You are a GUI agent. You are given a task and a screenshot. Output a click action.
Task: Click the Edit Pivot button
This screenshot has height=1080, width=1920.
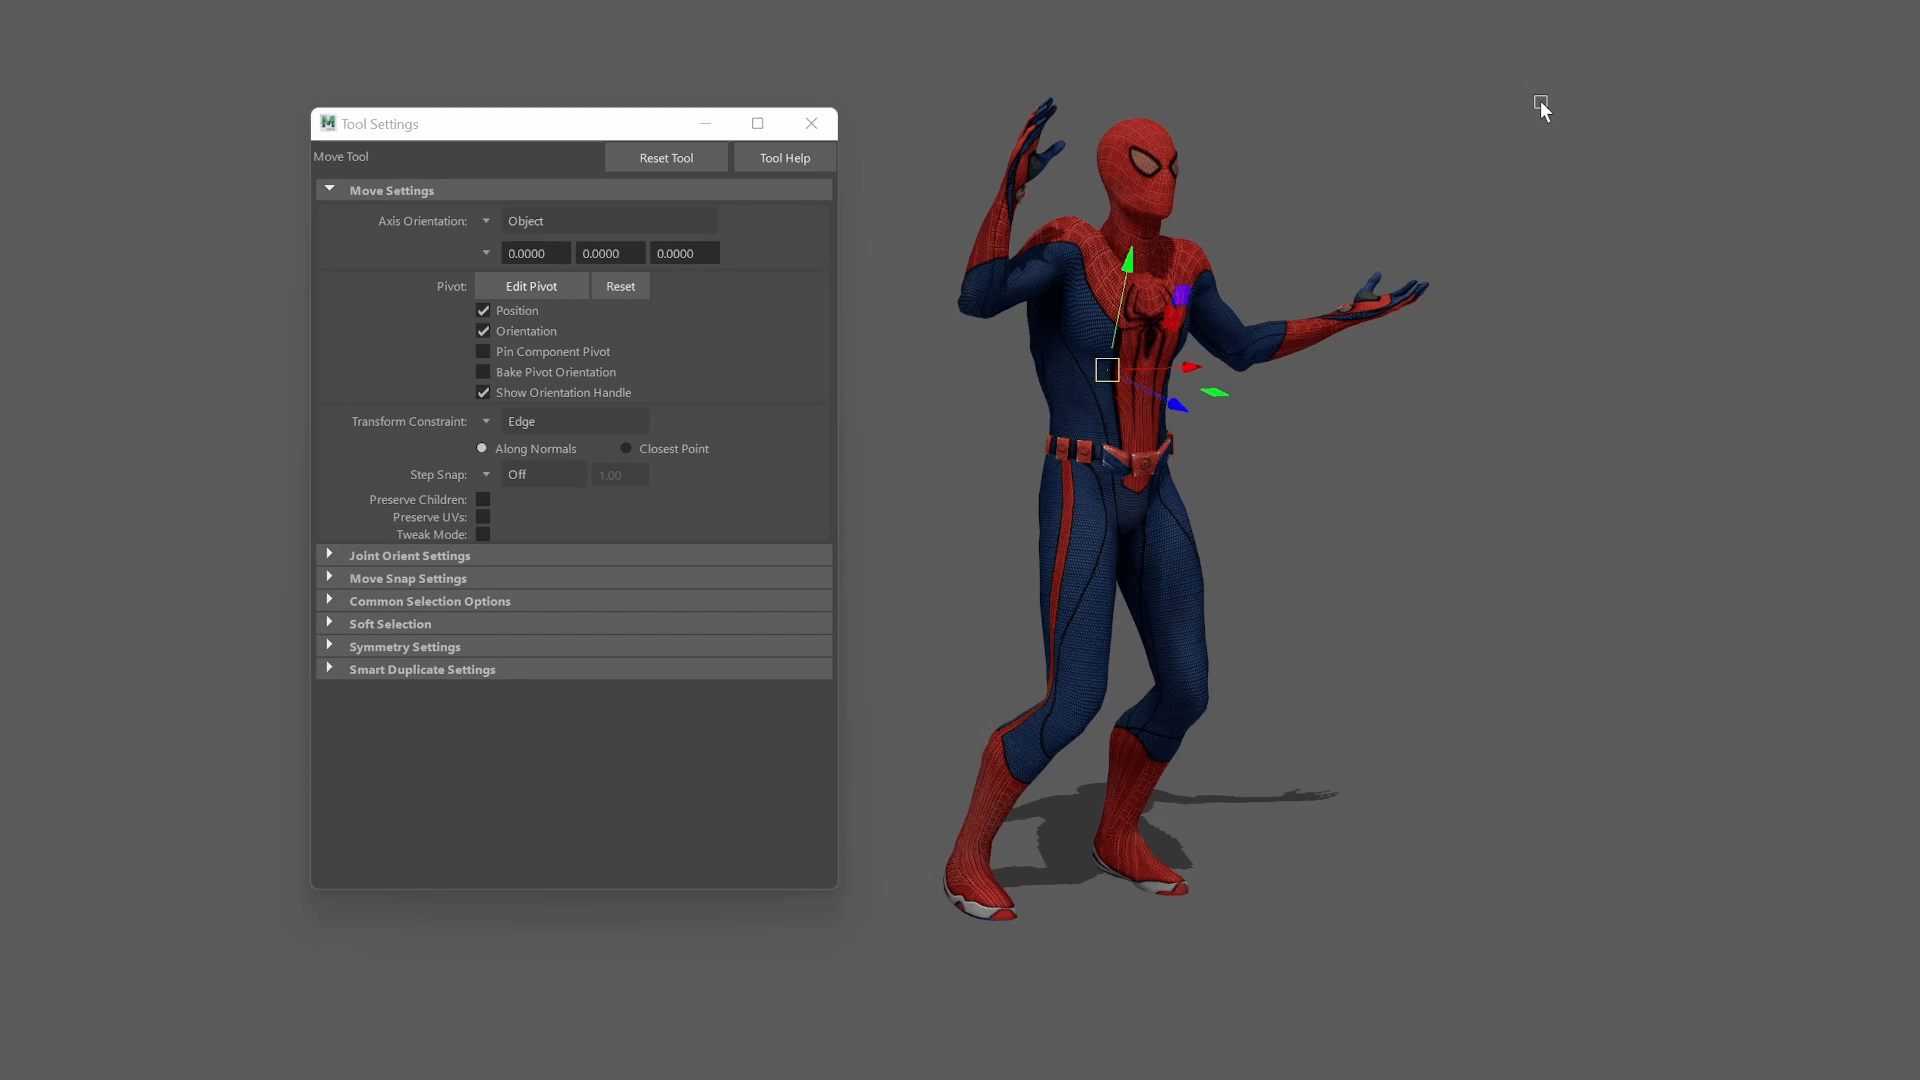[x=531, y=286]
